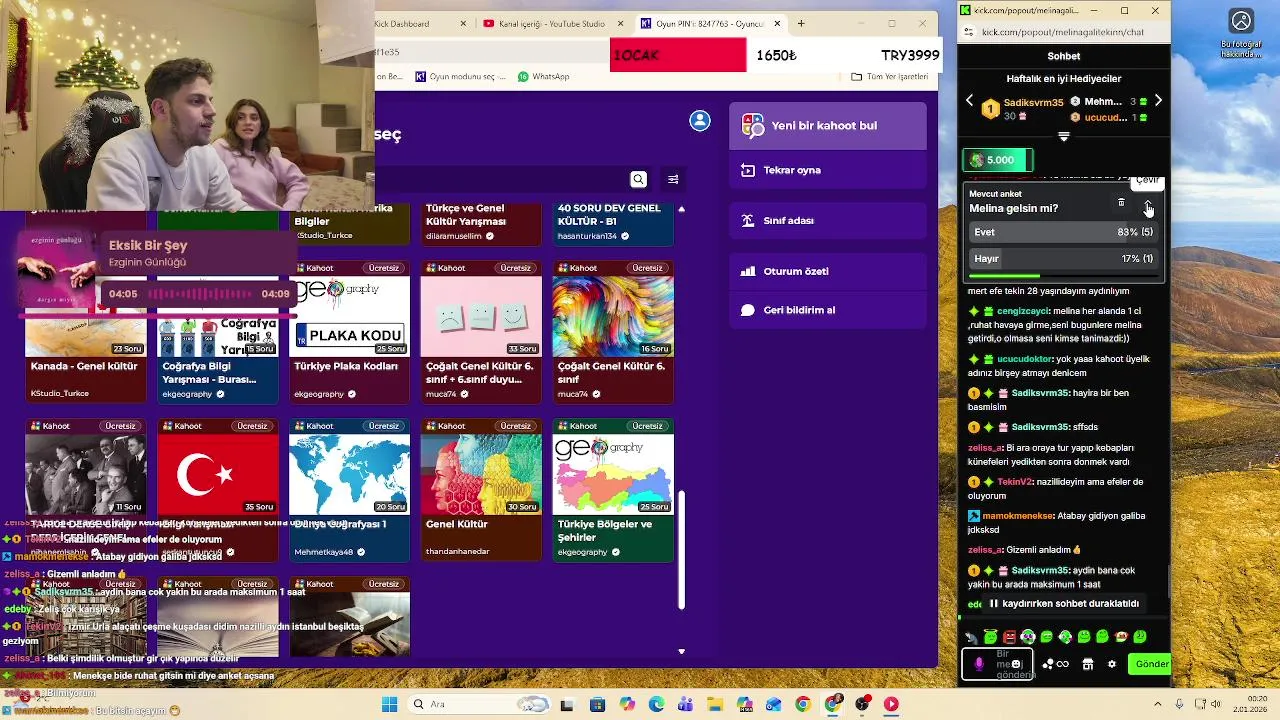This screenshot has height=720, width=1280.
Task: Delete the 'Melina gelsin mi?' poll
Action: [x=1121, y=203]
